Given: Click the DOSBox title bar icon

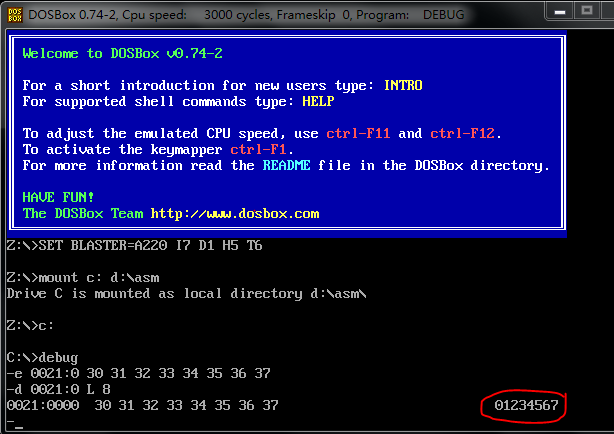Looking at the screenshot, I should pyautogui.click(x=15, y=15).
